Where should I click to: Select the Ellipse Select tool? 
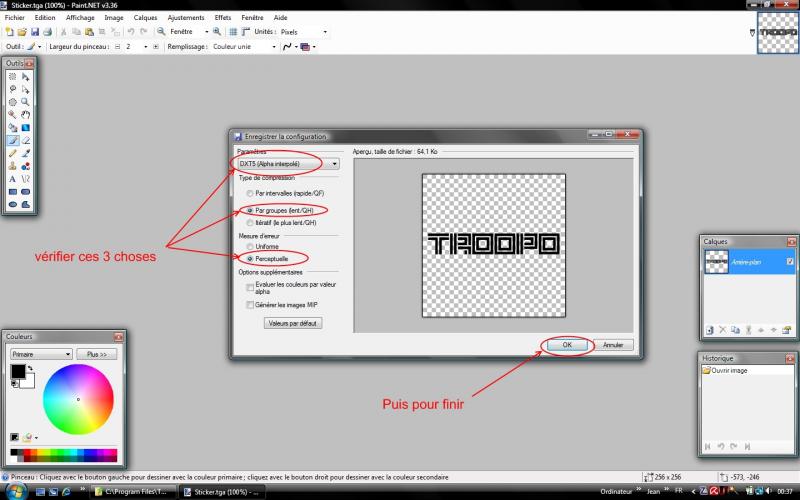pyautogui.click(x=13, y=102)
